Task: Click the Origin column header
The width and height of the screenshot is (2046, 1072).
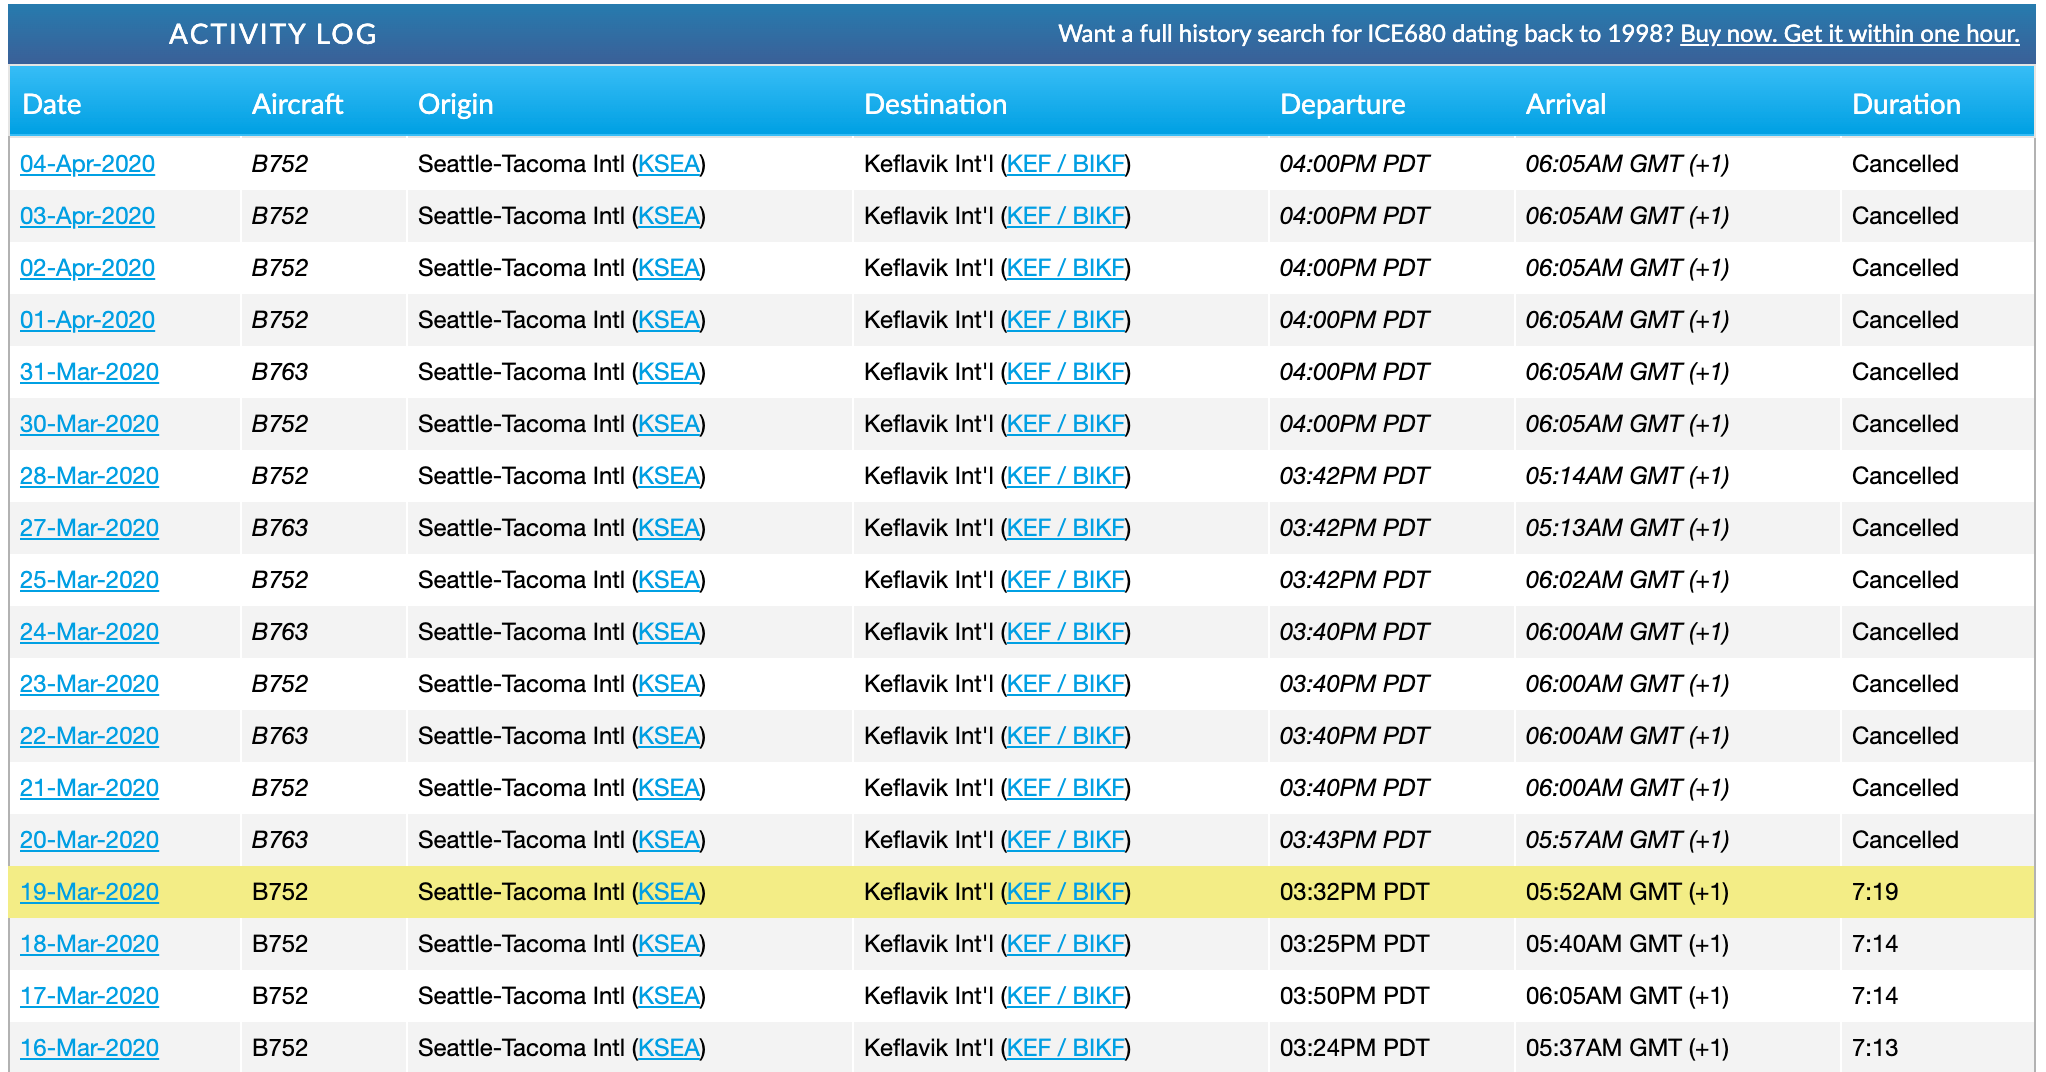Action: click(455, 104)
